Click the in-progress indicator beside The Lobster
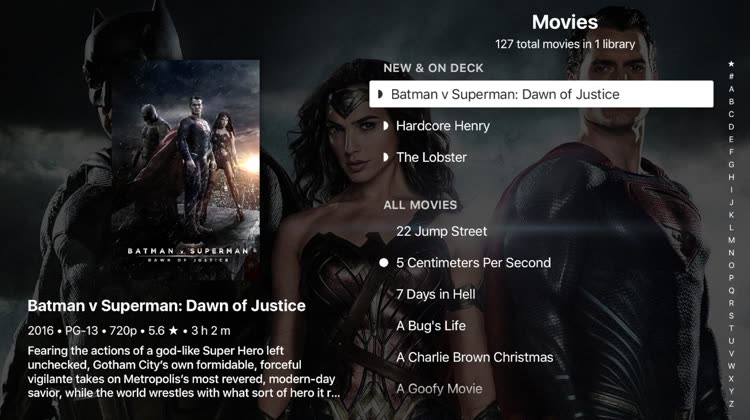750x420 pixels. (386, 157)
